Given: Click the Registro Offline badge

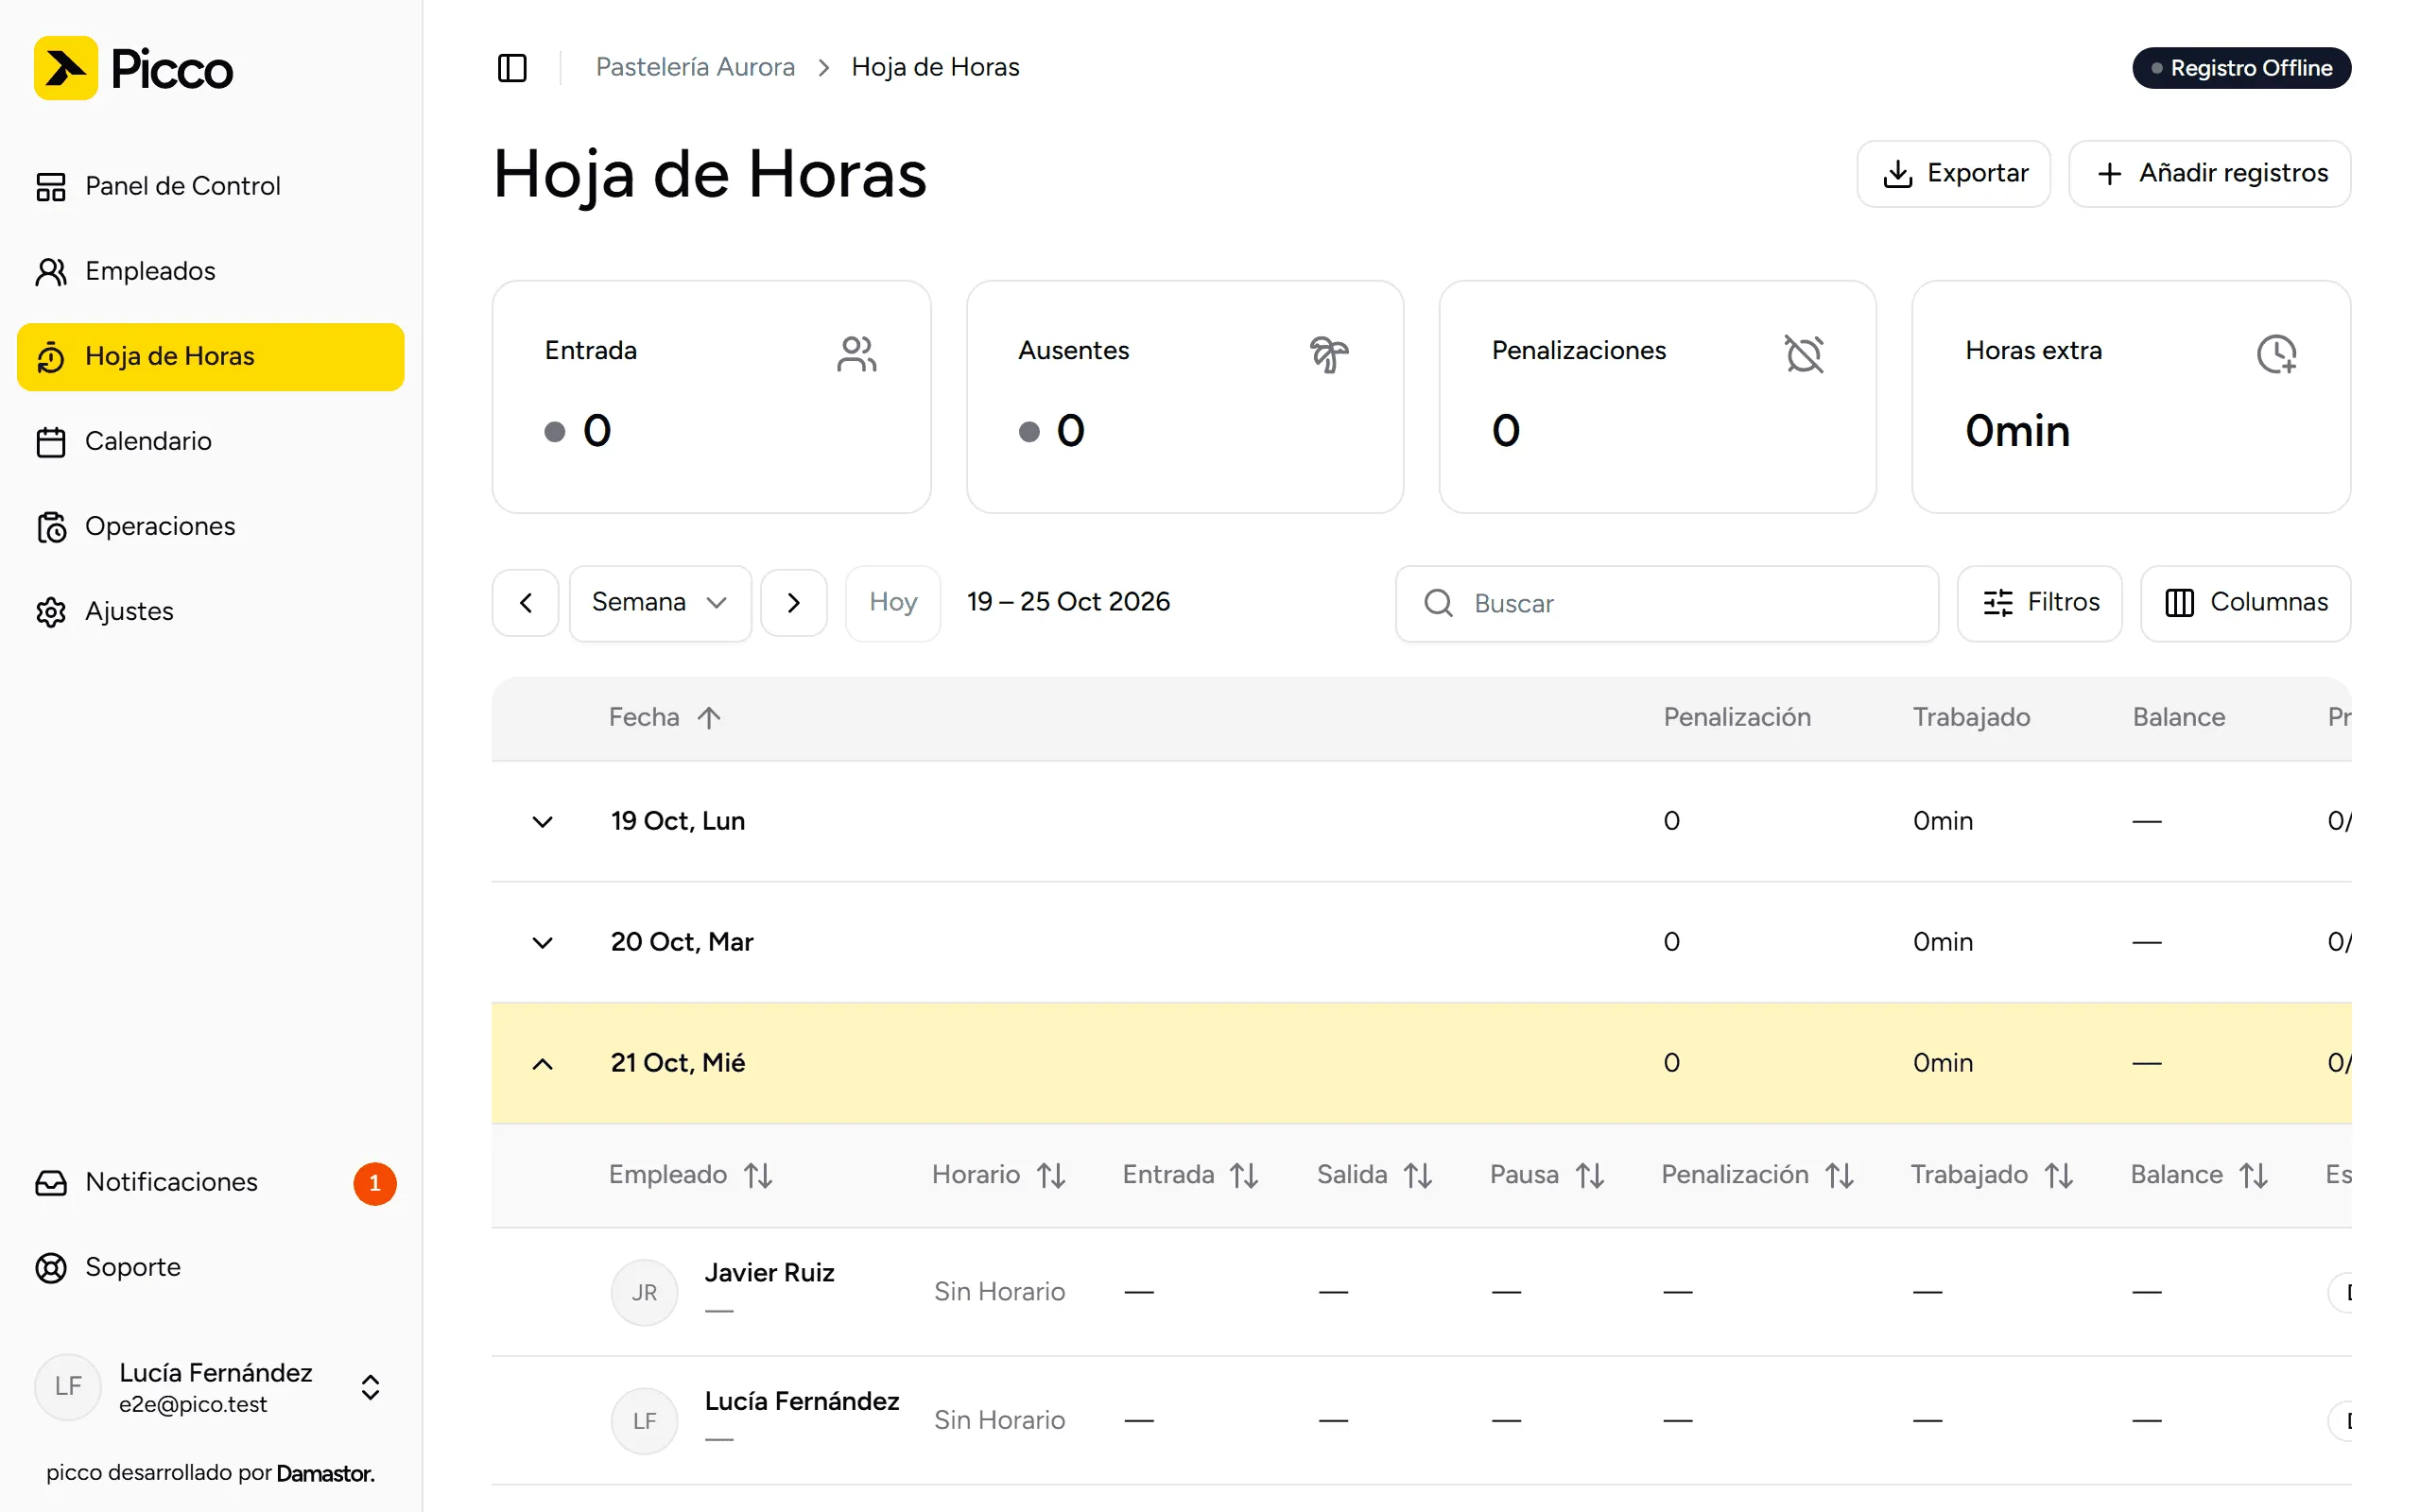Looking at the screenshot, I should 2241,68.
